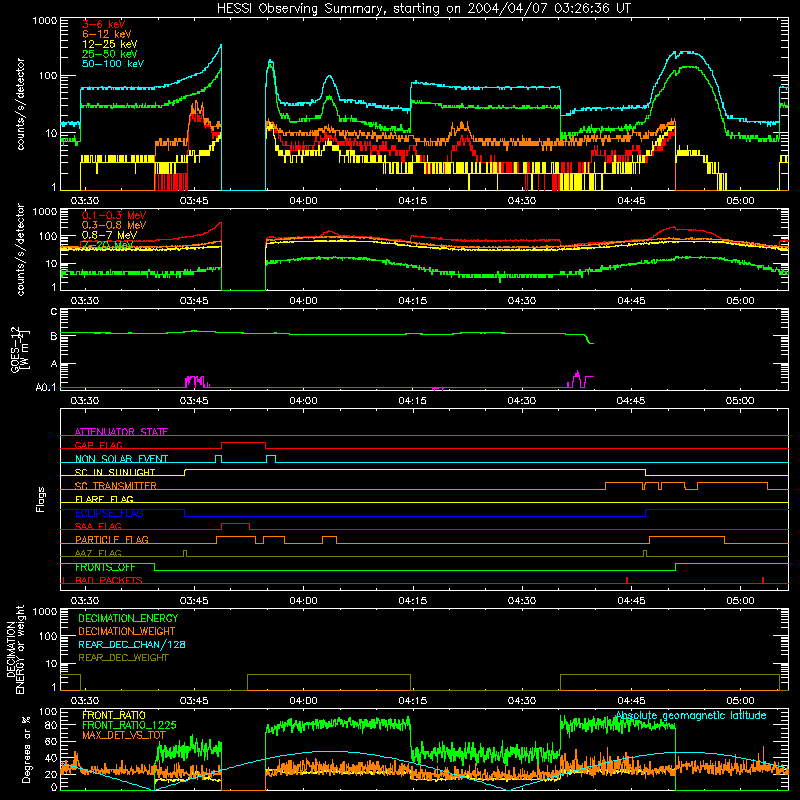Click the FRONT_RATIO_1225 legend label
800x800 pixels.
coord(129,725)
